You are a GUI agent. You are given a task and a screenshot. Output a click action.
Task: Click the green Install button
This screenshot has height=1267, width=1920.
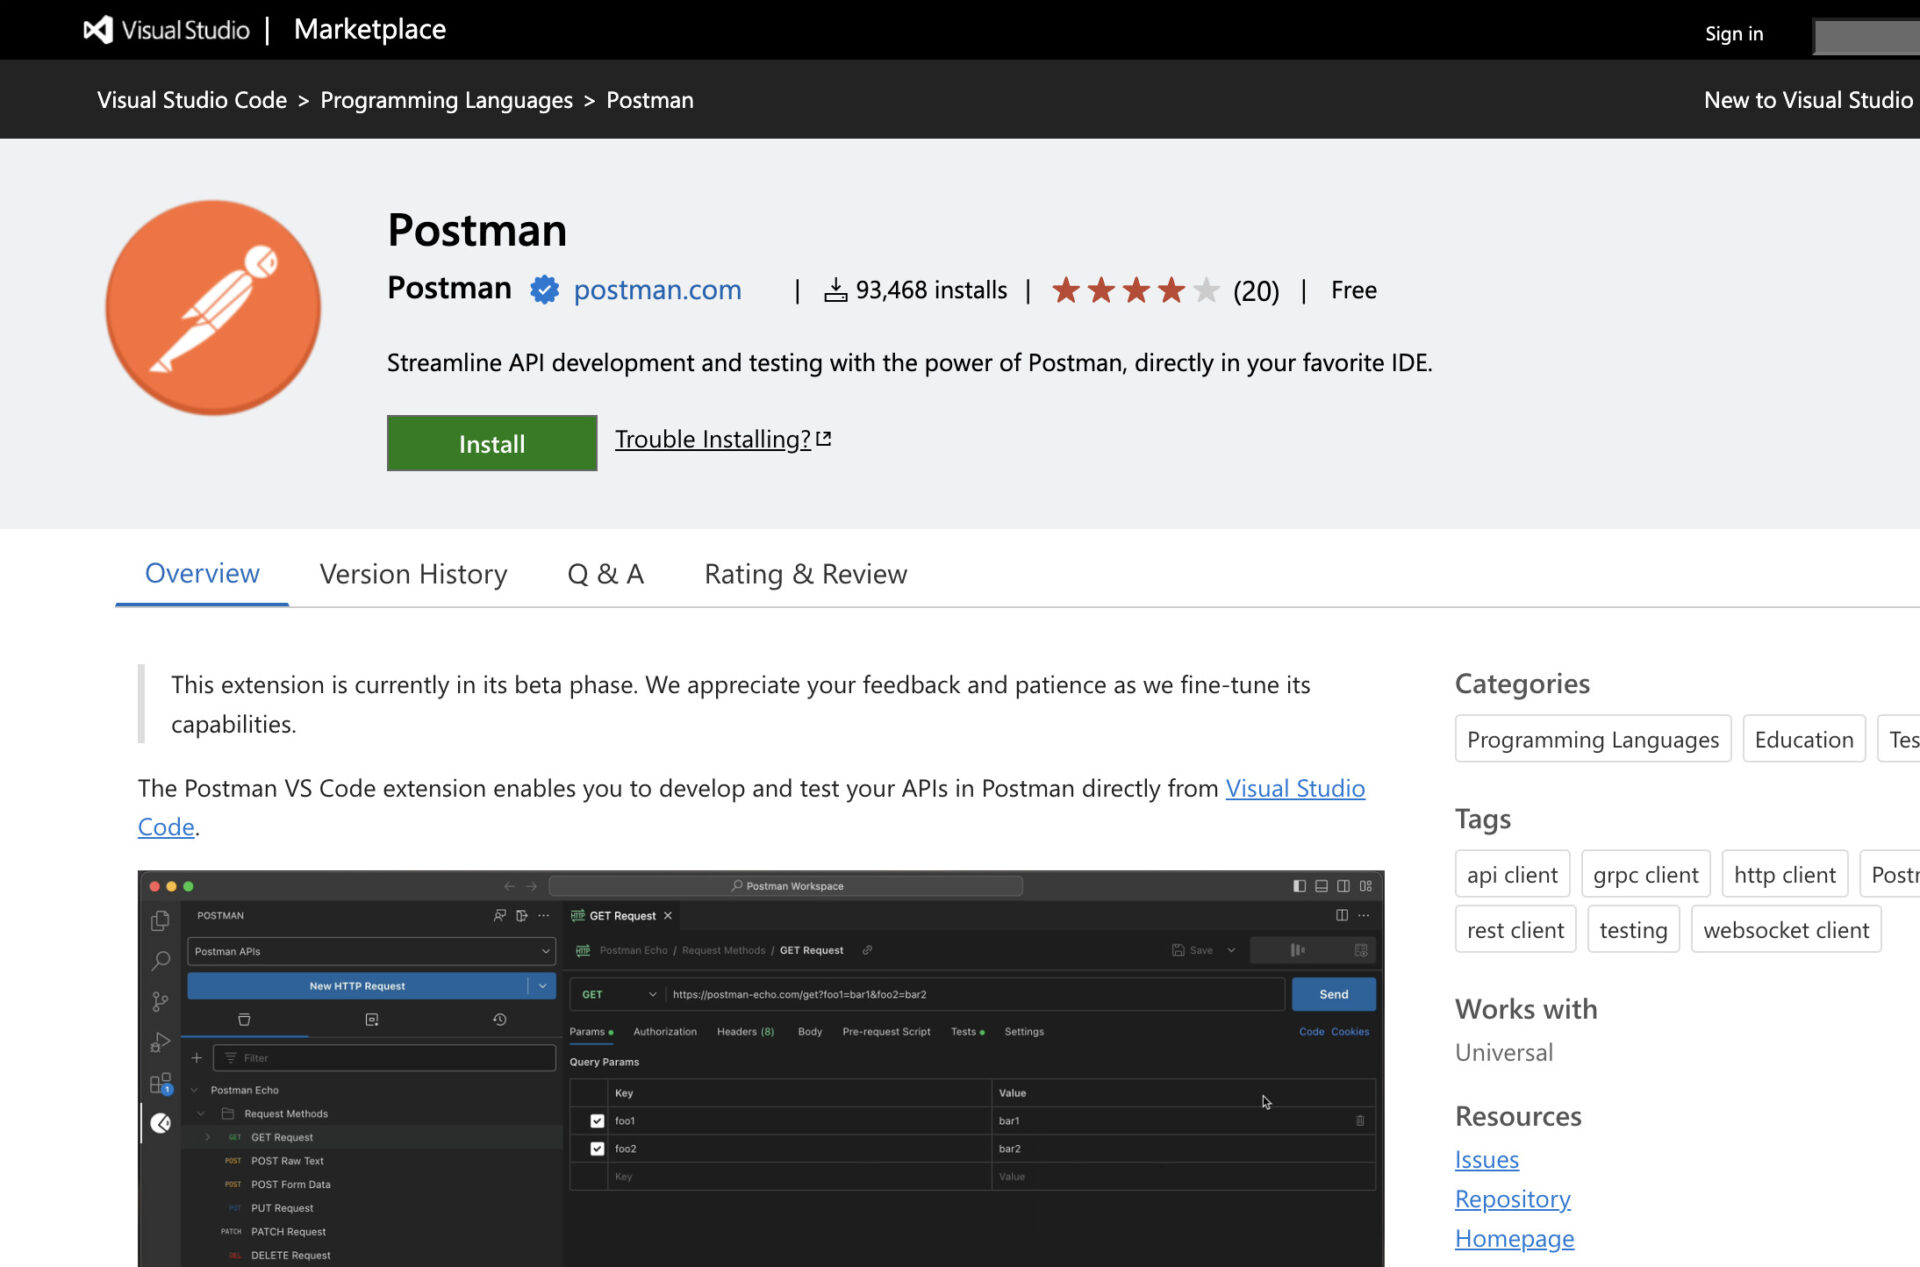pyautogui.click(x=492, y=443)
